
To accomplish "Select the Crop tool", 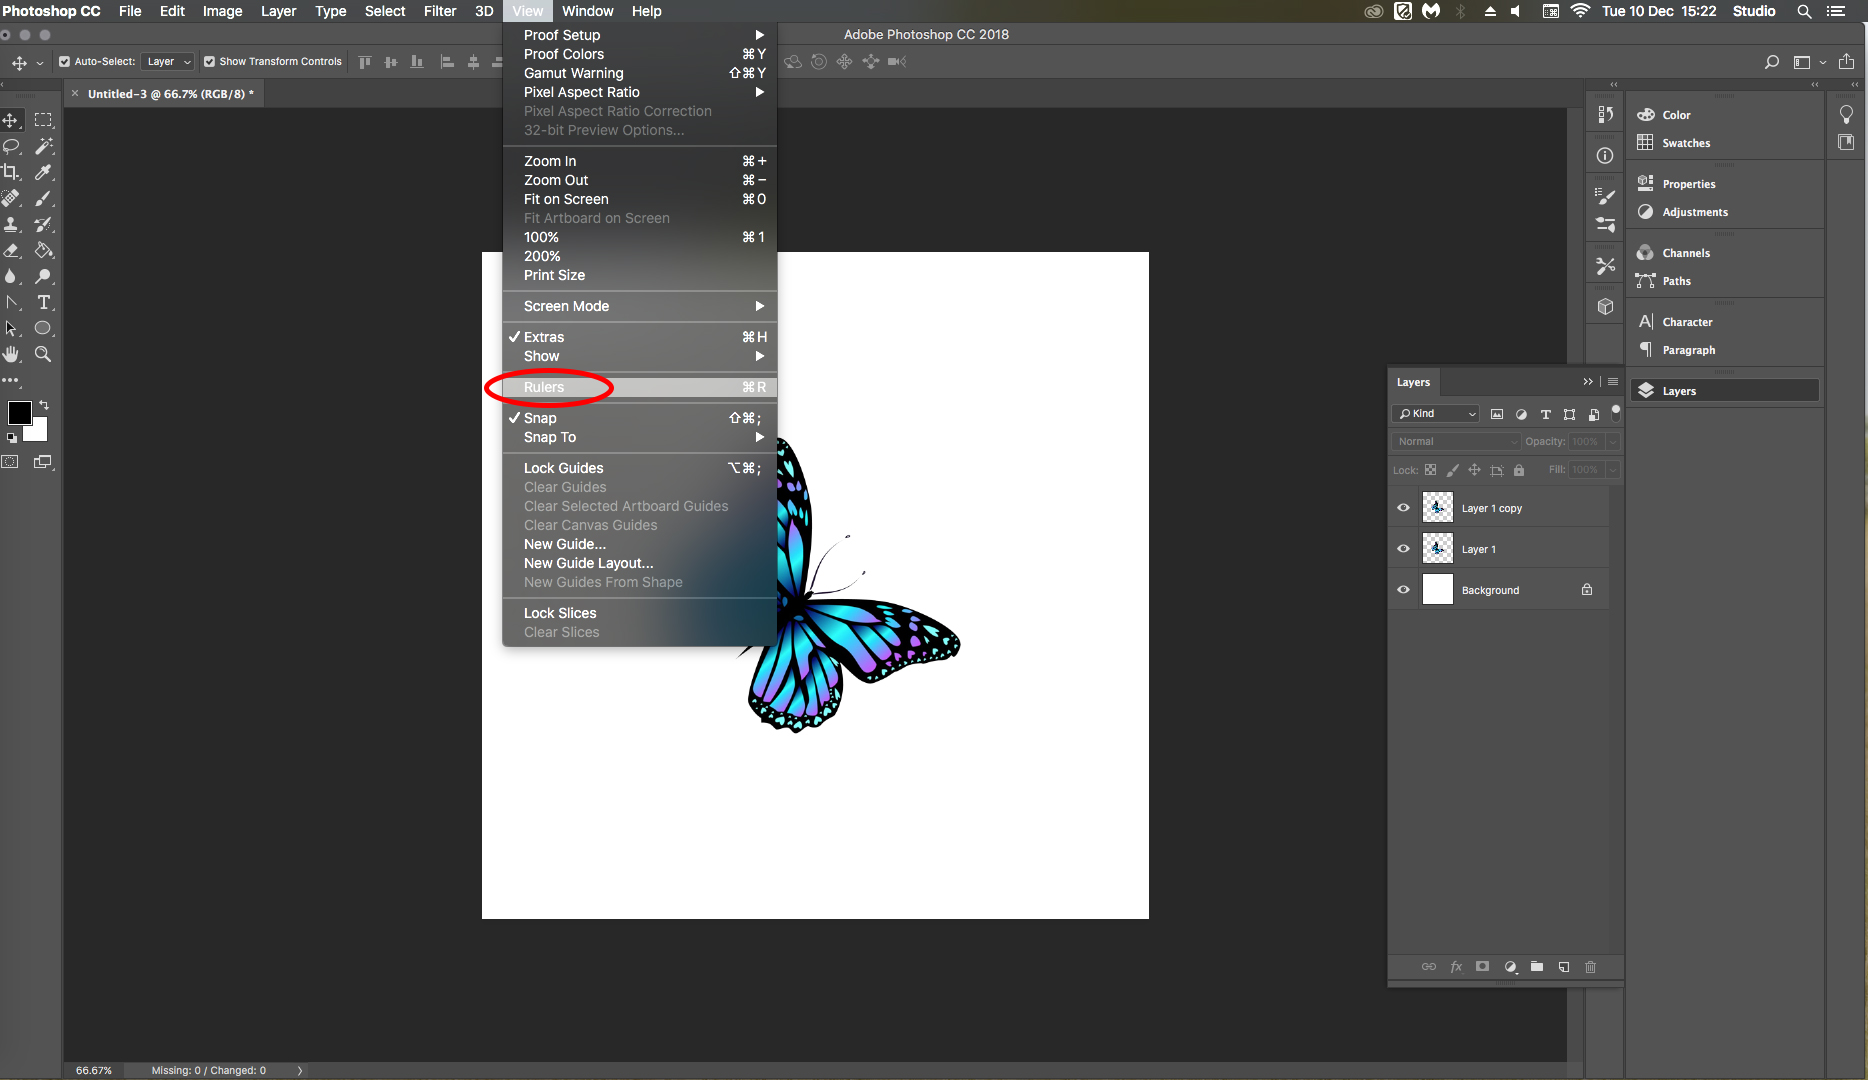I will 12,171.
